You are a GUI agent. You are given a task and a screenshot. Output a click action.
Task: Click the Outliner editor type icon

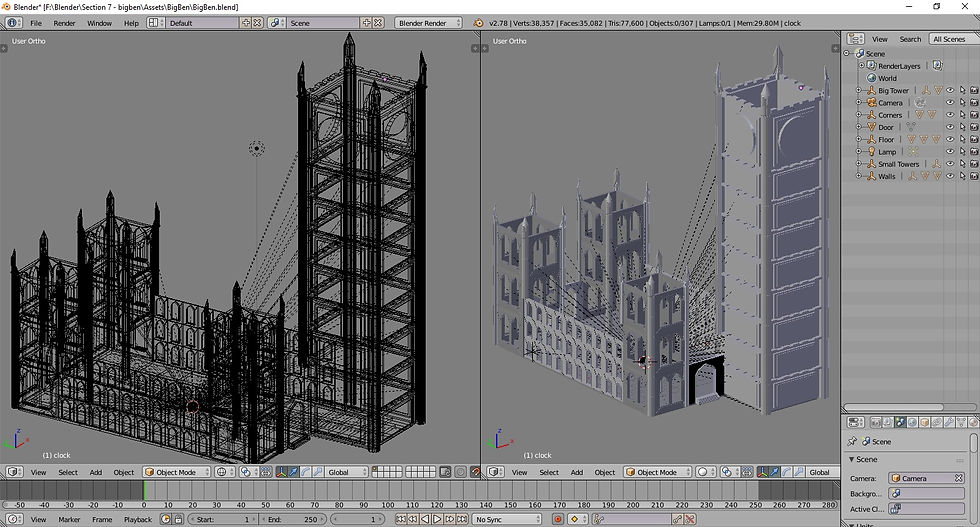[855, 39]
